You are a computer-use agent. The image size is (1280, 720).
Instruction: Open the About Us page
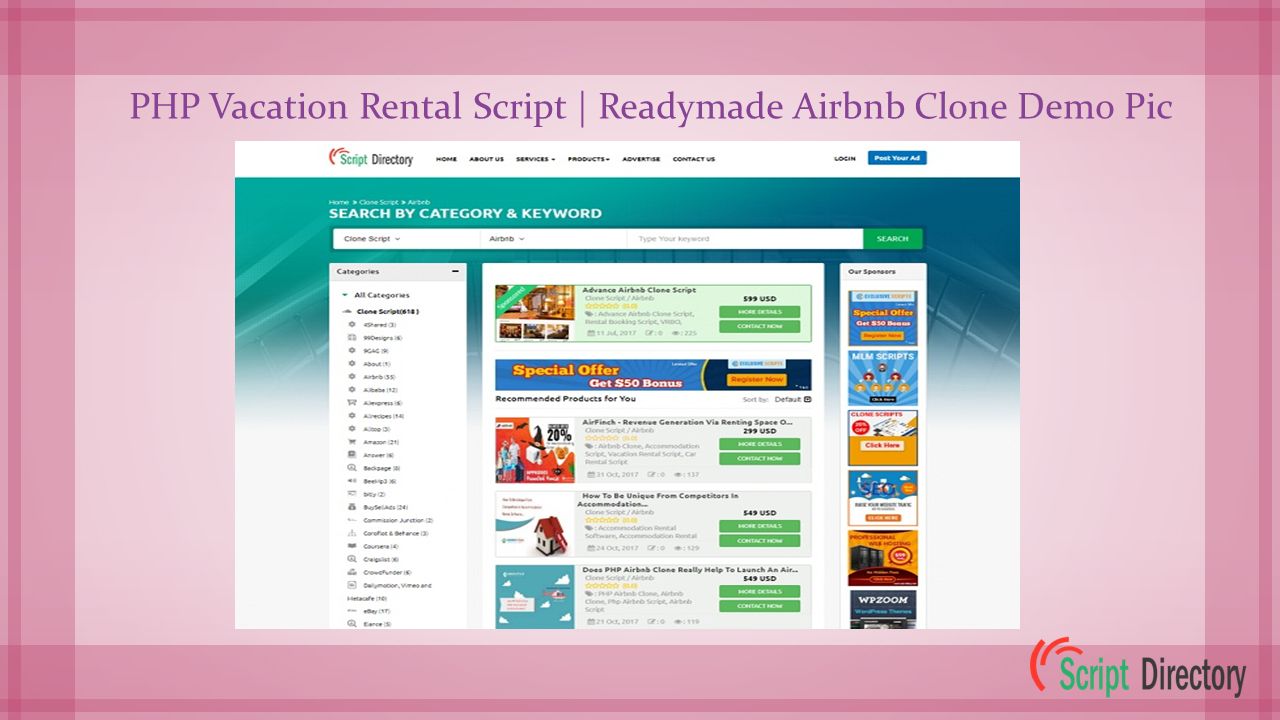tap(486, 159)
